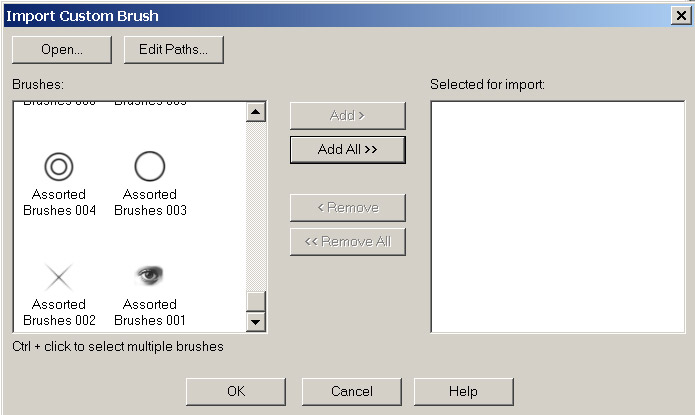Screen dimensions: 695x415
Task: Click the << Remove All button
Action: (x=347, y=241)
